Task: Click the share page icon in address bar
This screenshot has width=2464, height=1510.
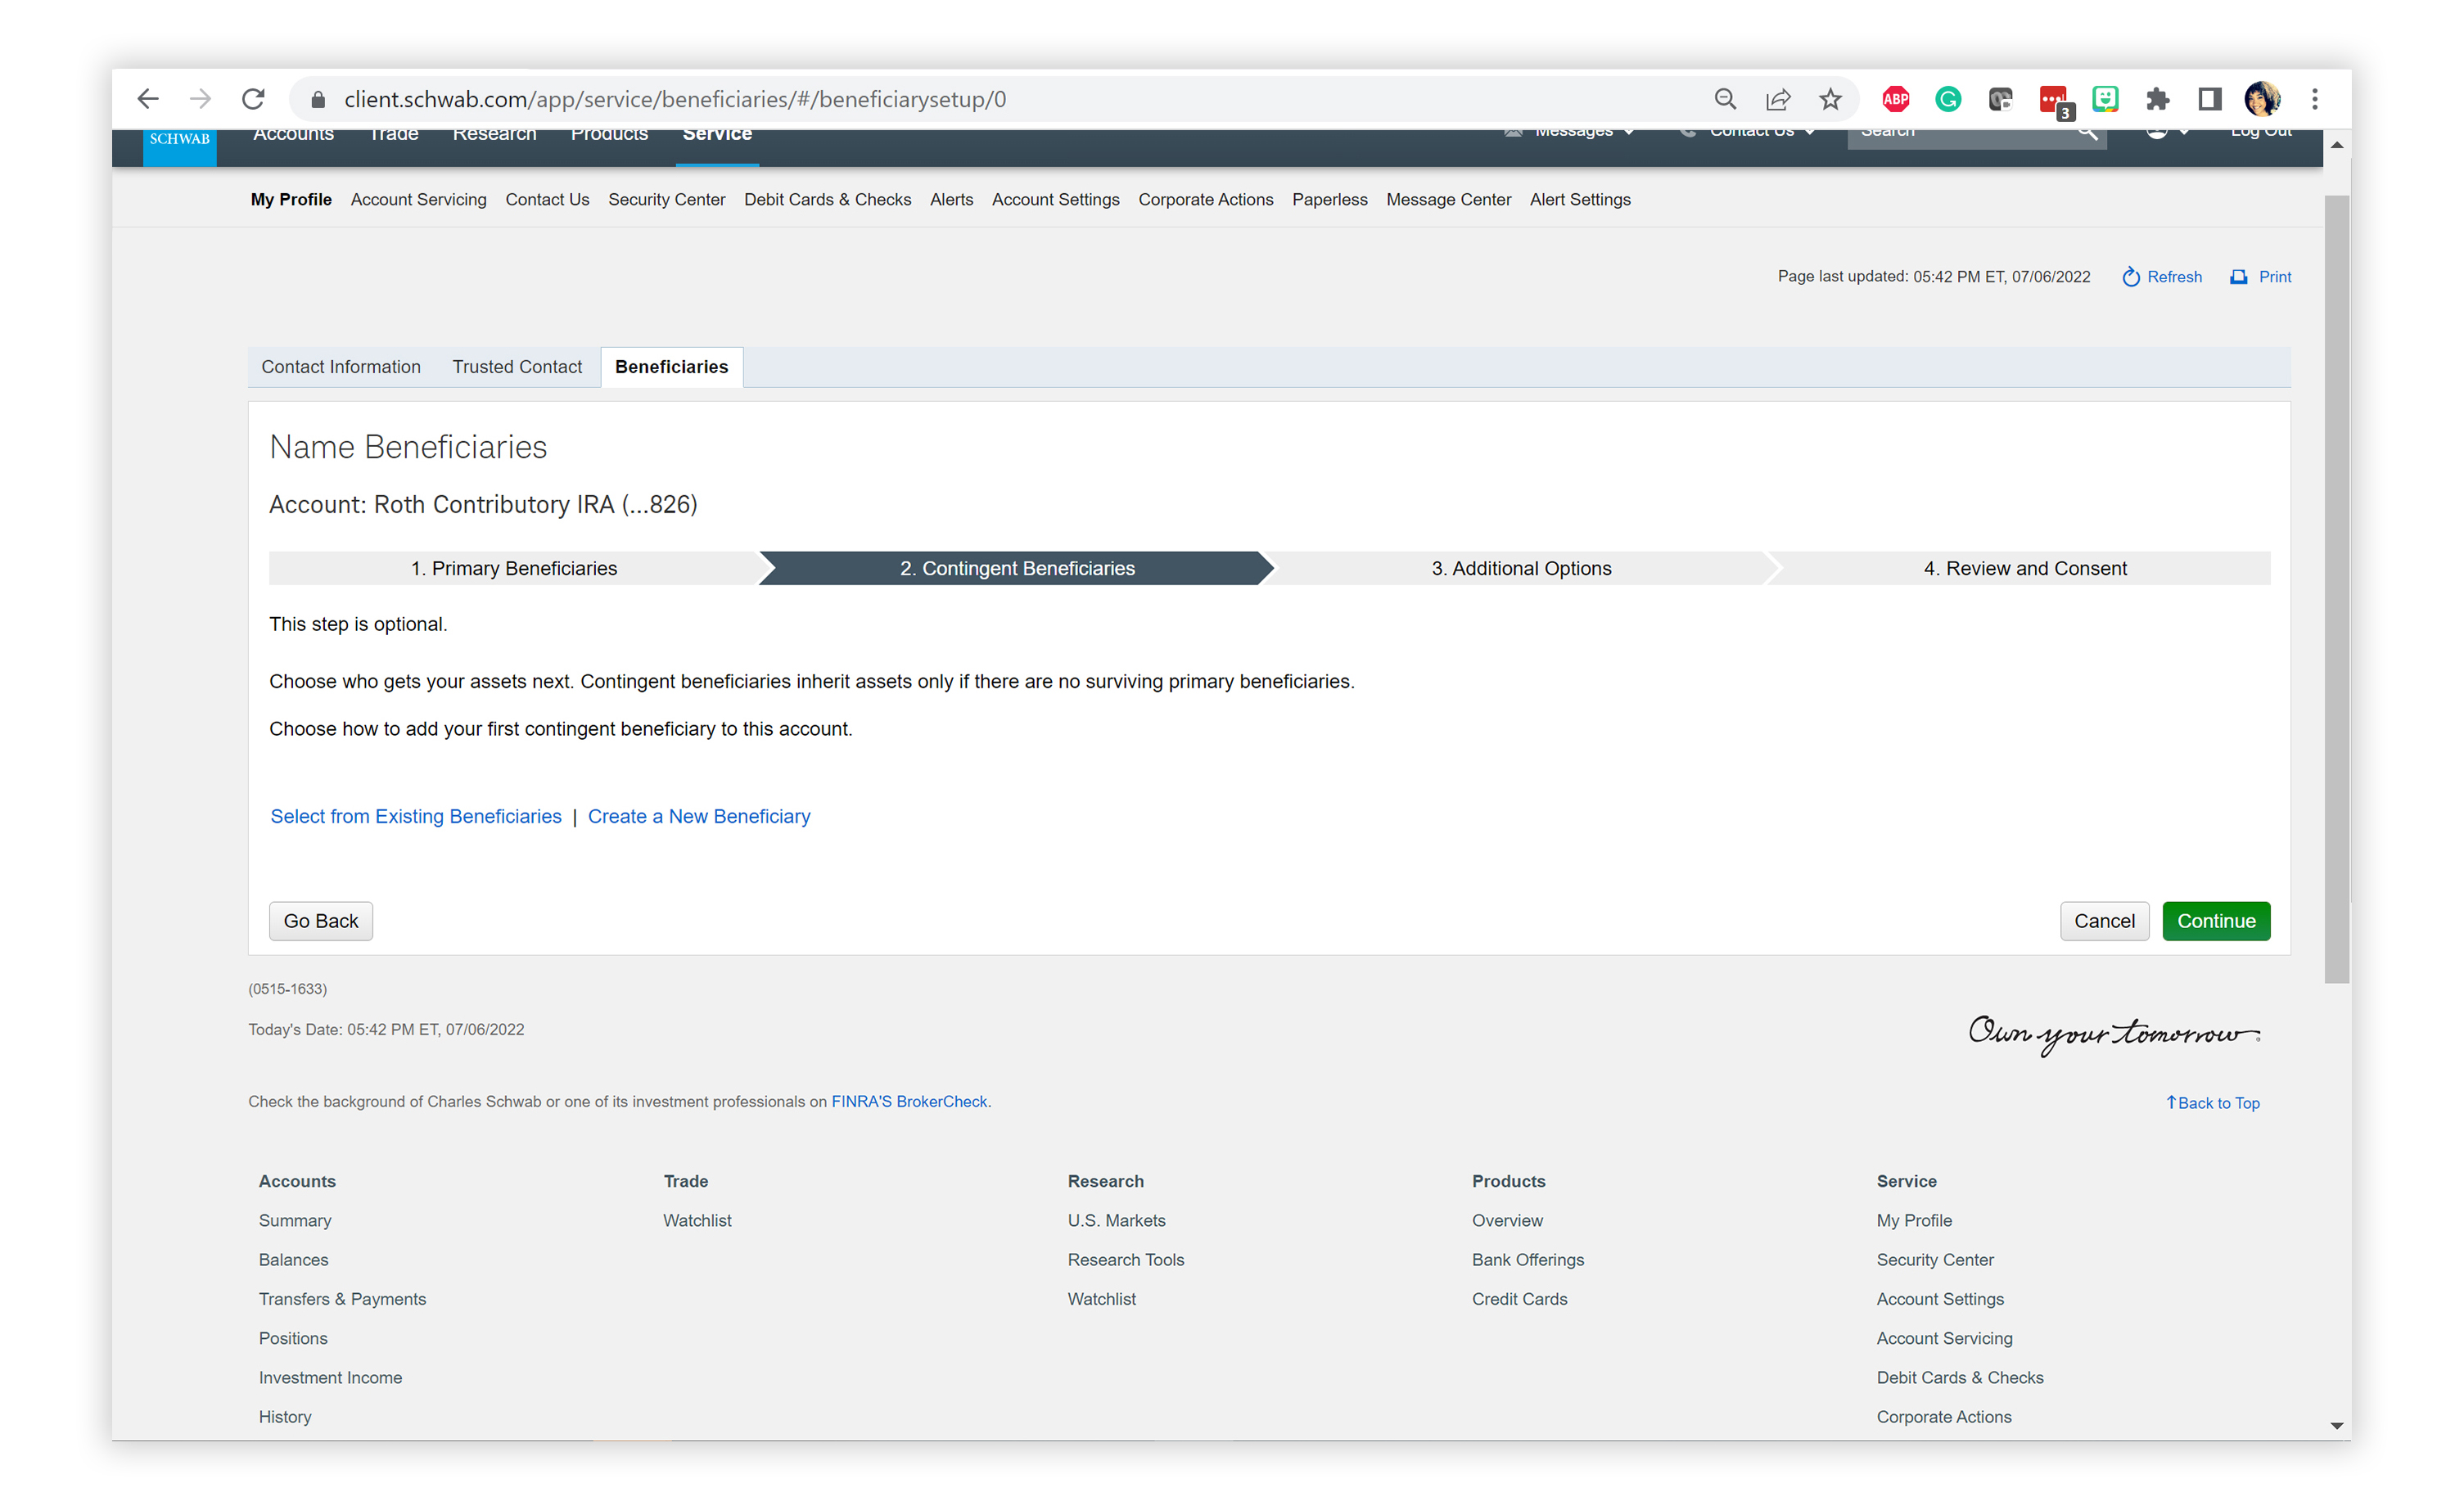Action: point(1778,99)
